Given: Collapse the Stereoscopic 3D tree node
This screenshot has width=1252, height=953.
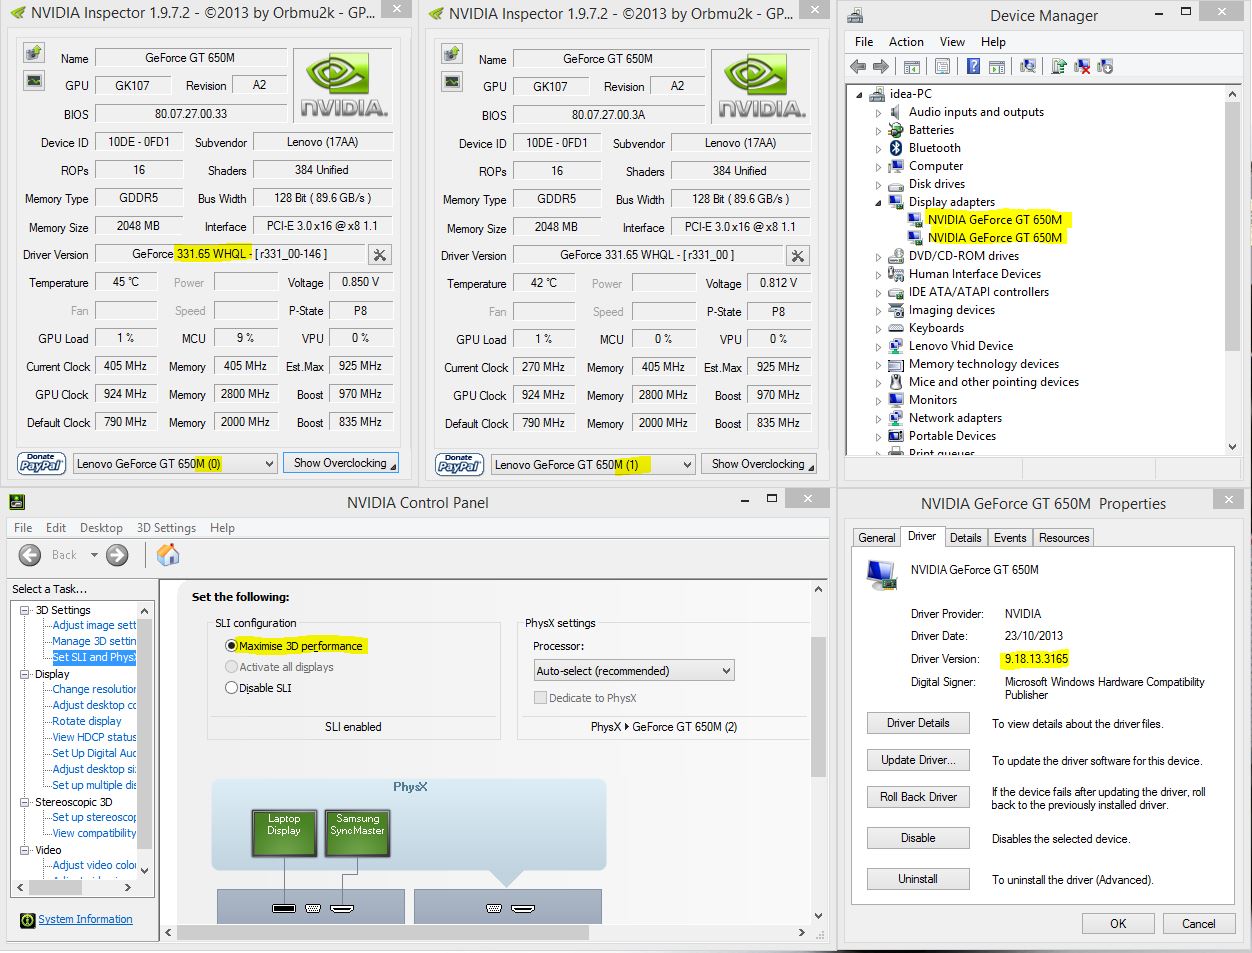Looking at the screenshot, I should click(x=26, y=802).
